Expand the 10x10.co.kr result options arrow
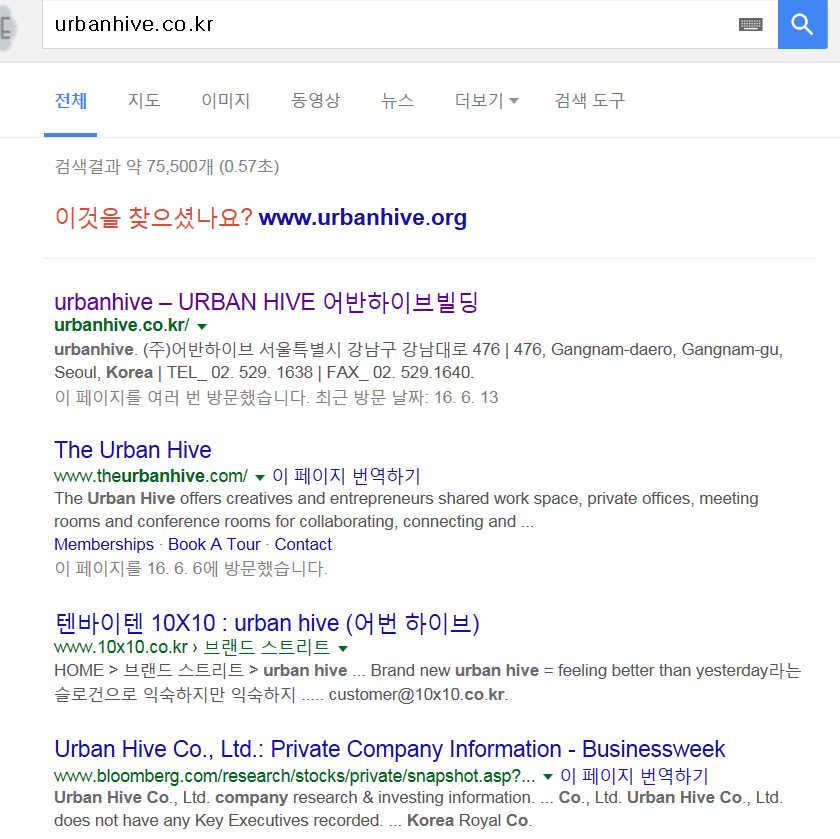Image resolution: width=840 pixels, height=839 pixels. click(343, 649)
